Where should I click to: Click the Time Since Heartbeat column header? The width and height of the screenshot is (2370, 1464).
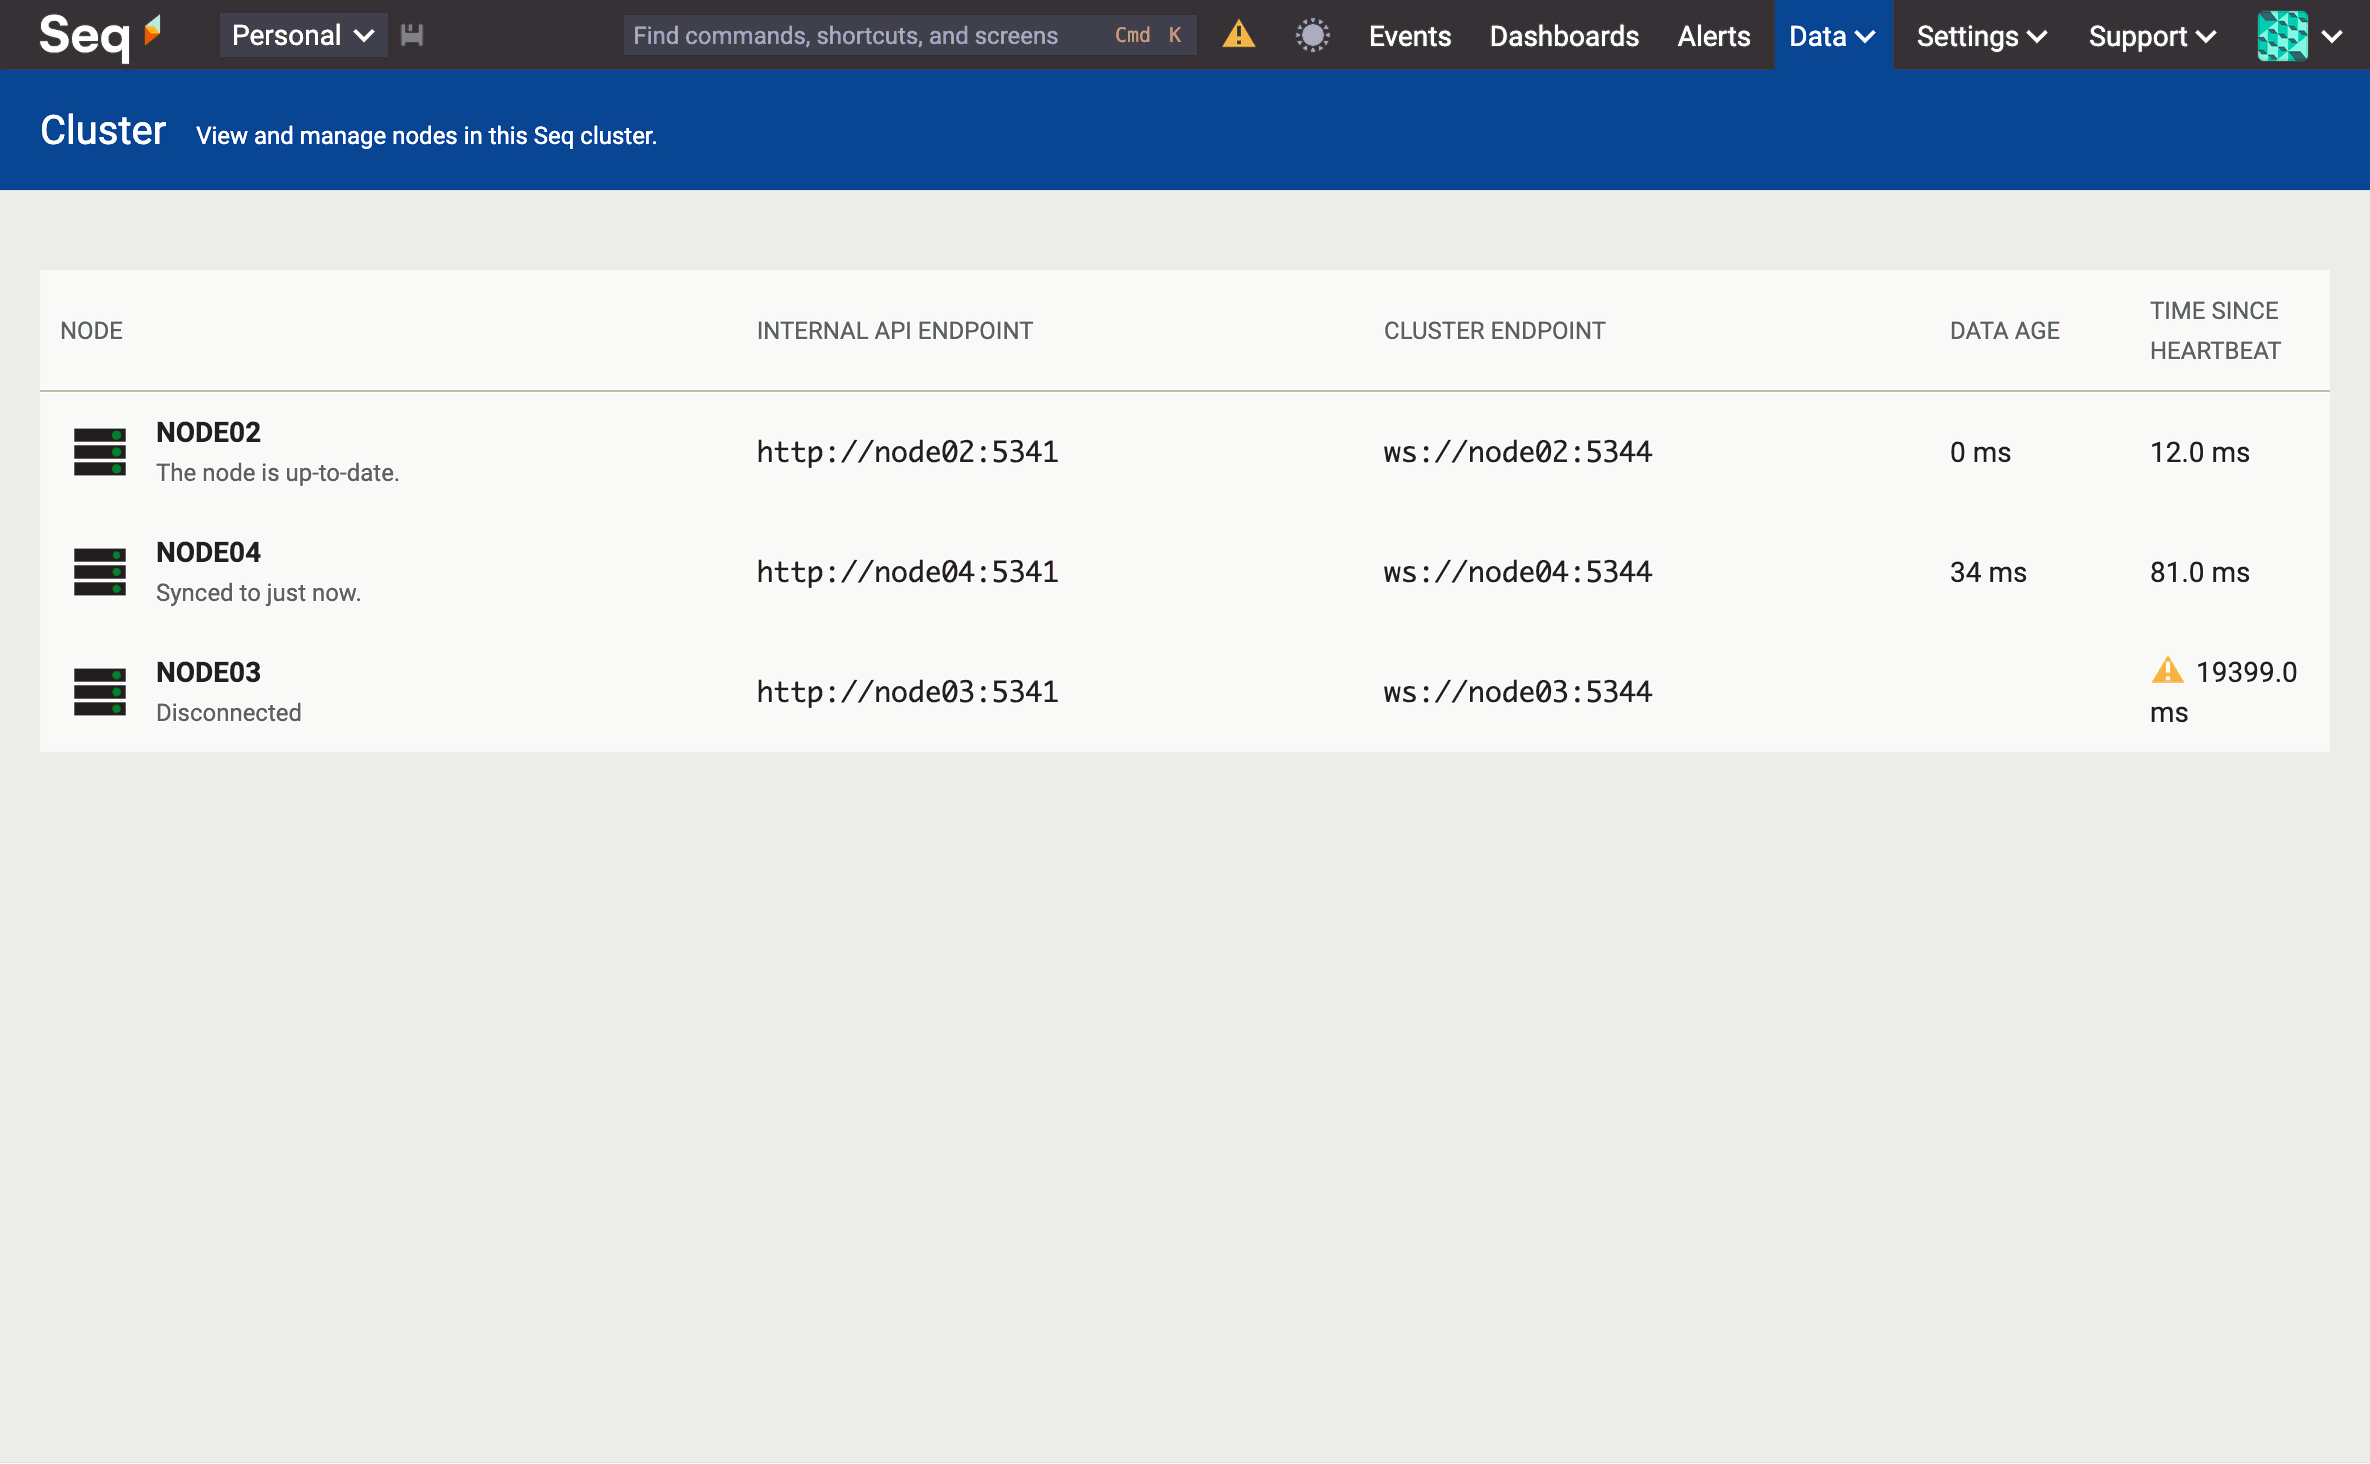point(2215,330)
